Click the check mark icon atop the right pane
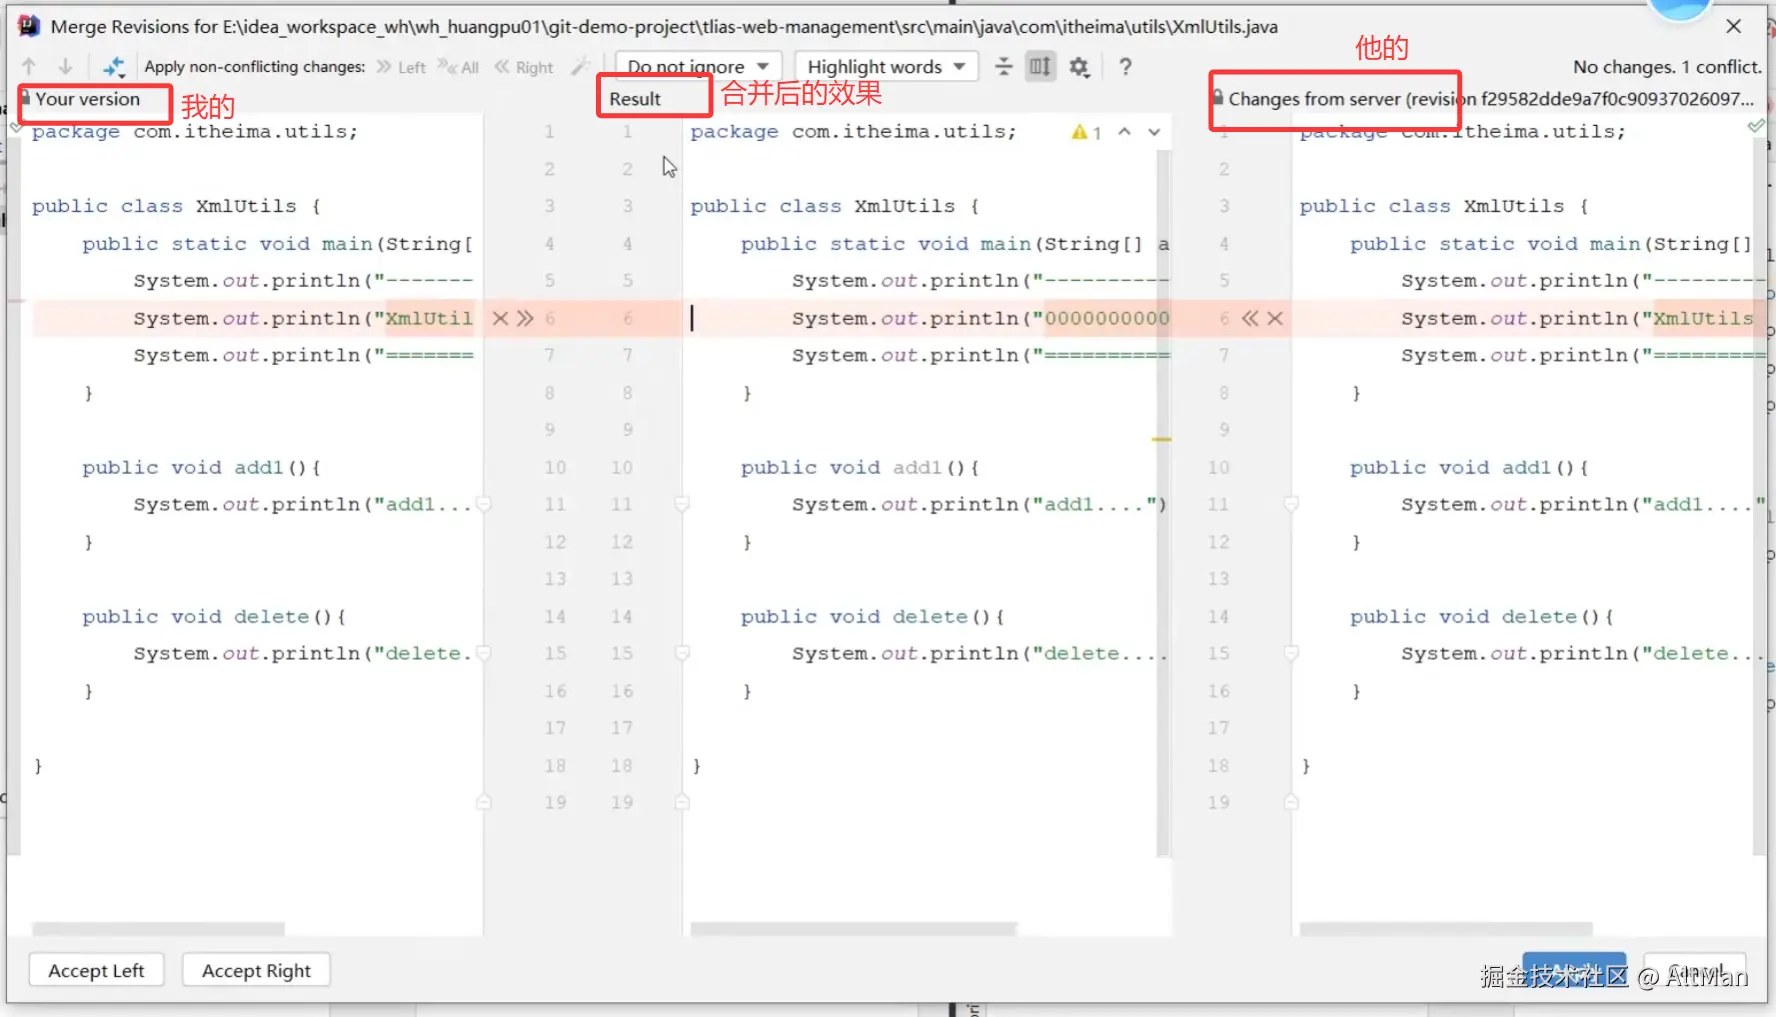1776x1017 pixels. 1756,126
